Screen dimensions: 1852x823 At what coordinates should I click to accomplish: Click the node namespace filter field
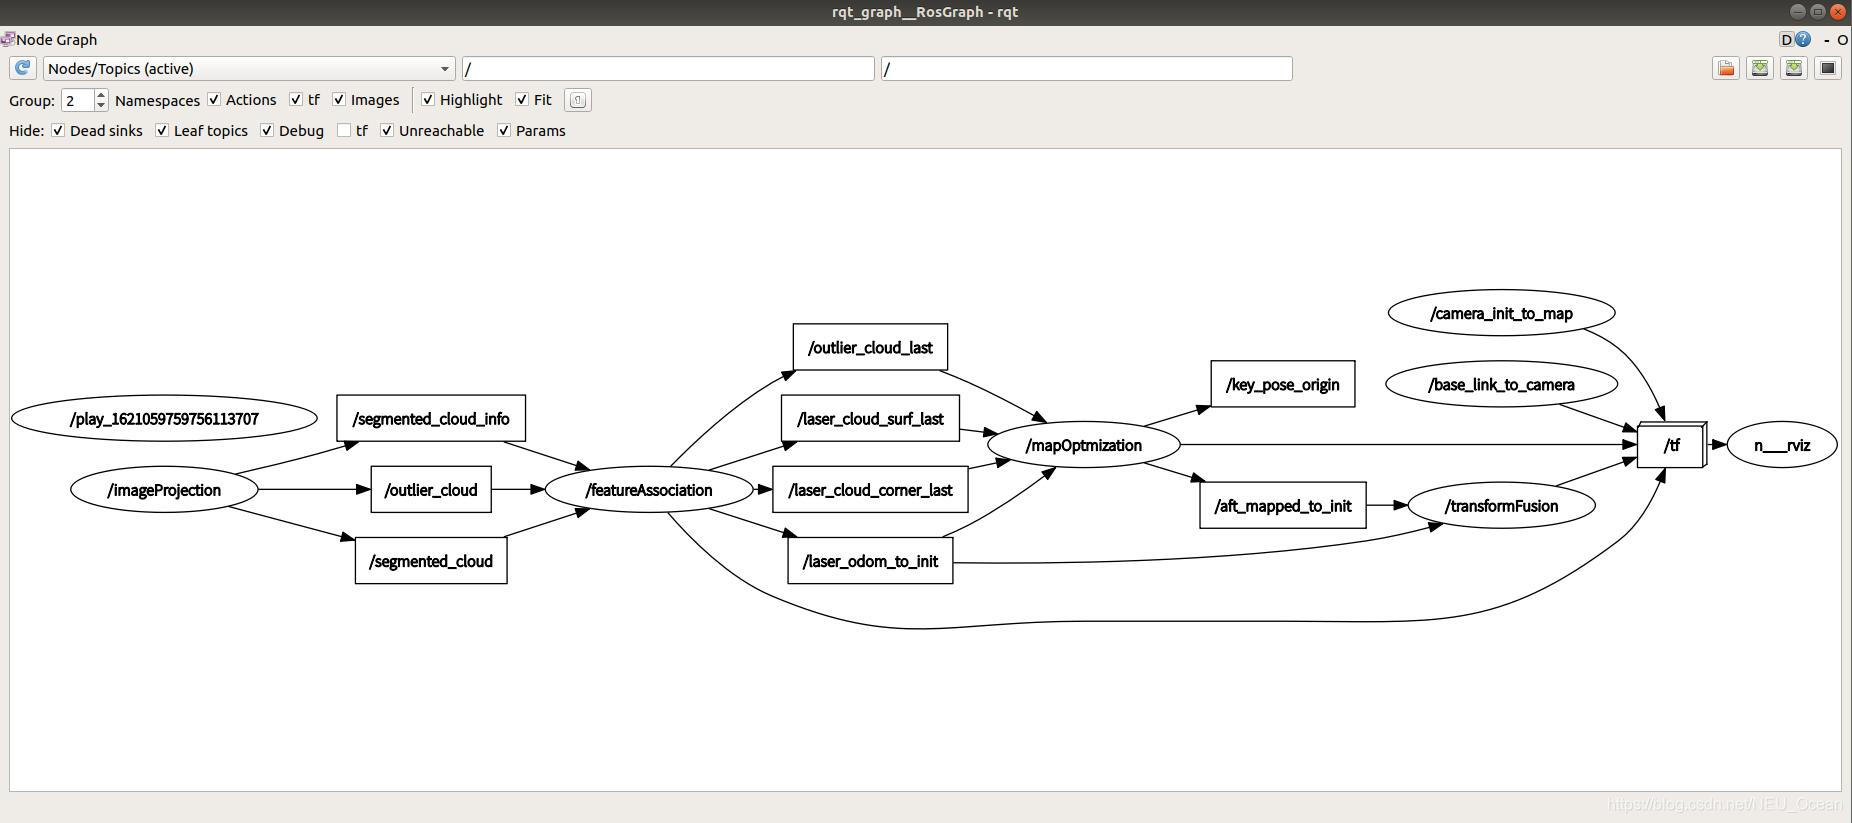tap(668, 68)
